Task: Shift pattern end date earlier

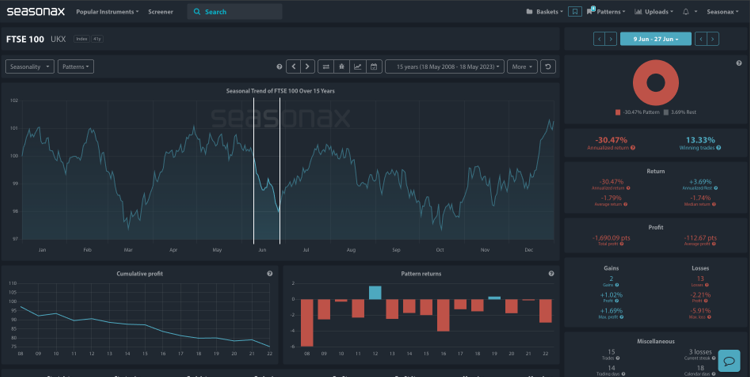Action: click(701, 39)
